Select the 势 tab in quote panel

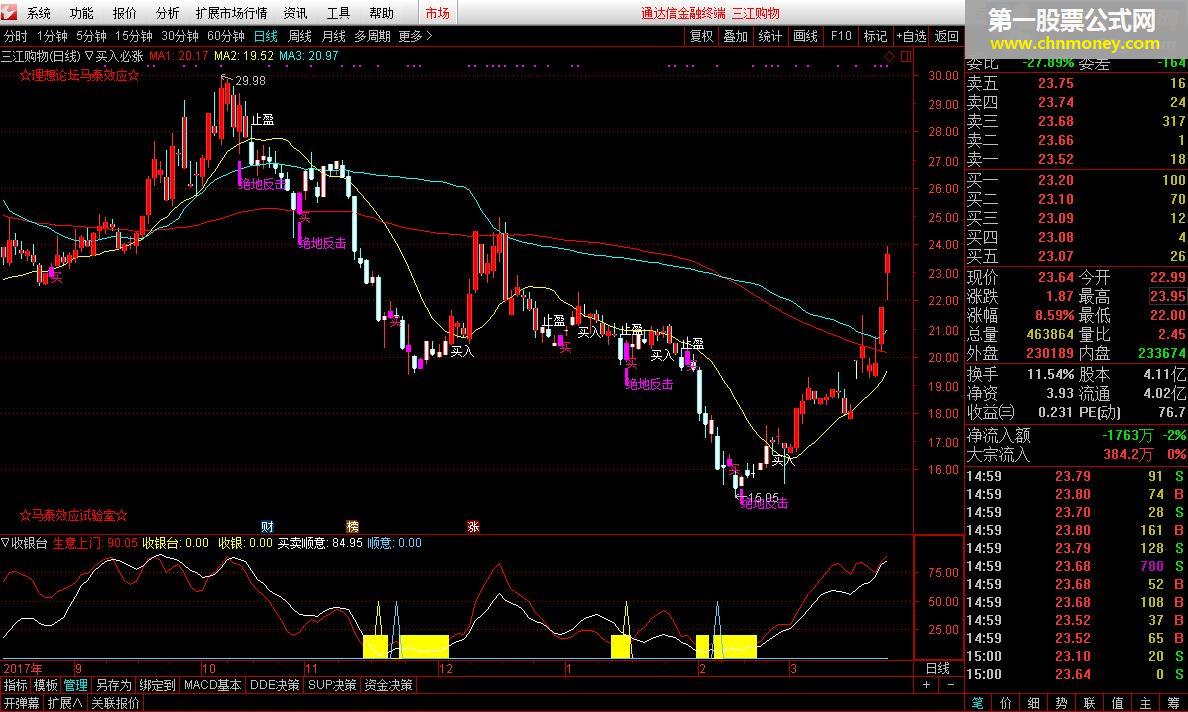click(1061, 703)
